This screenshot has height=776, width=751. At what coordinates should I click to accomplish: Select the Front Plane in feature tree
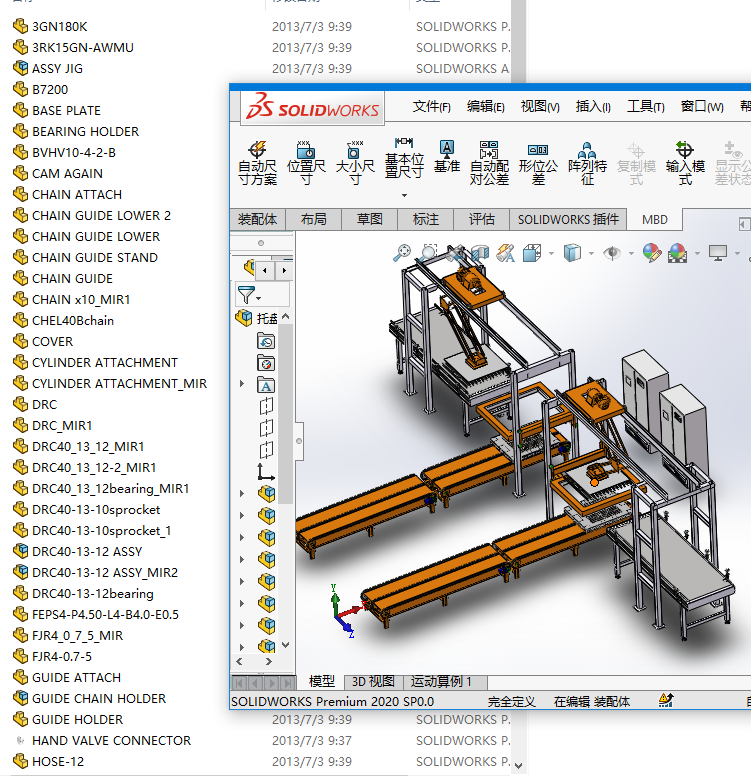pos(266,406)
